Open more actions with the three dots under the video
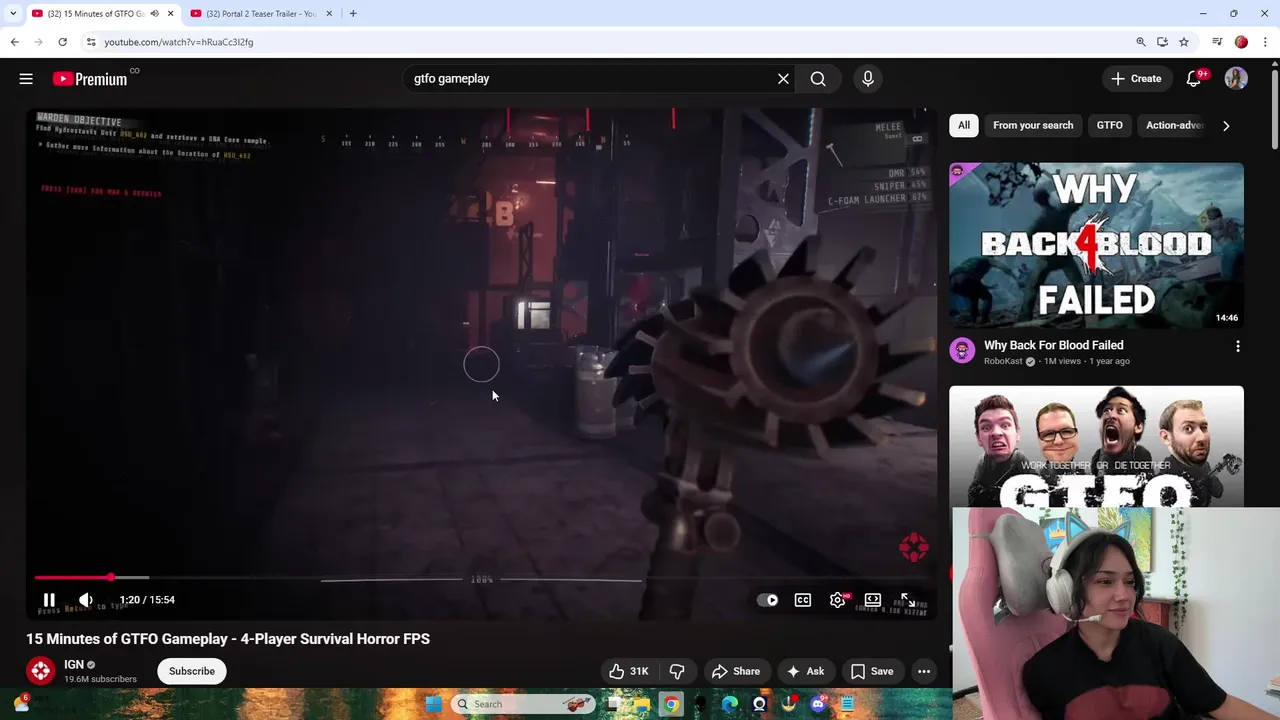Image resolution: width=1280 pixels, height=720 pixels. click(924, 671)
